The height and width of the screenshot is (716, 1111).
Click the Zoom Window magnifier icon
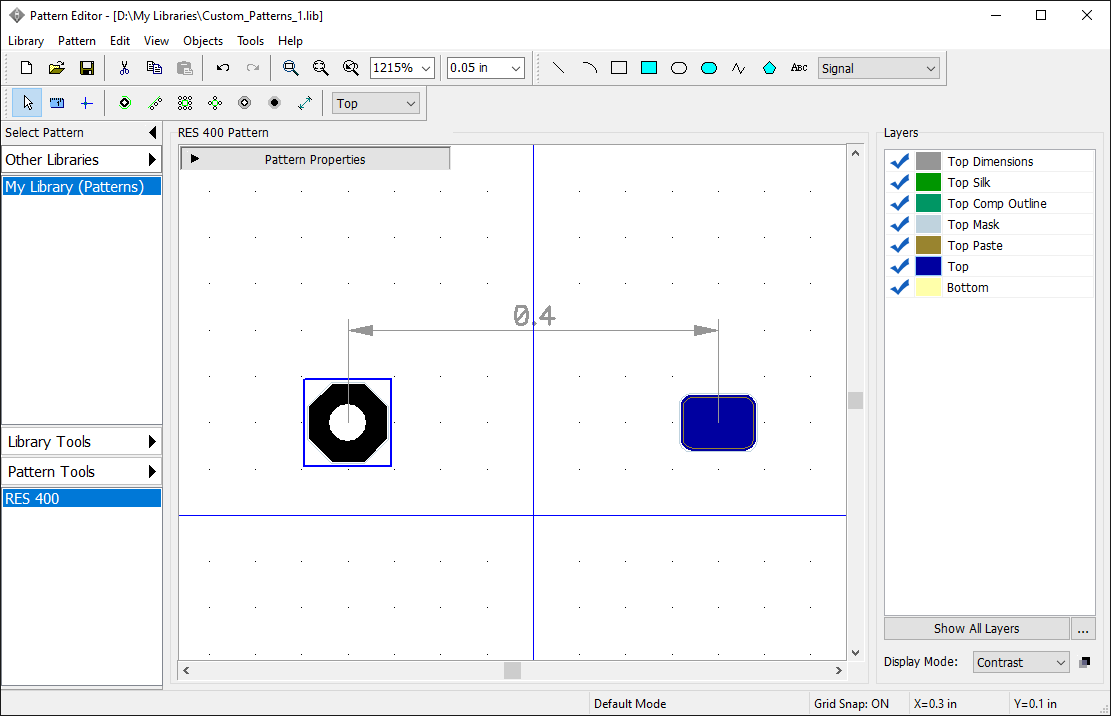[351, 68]
